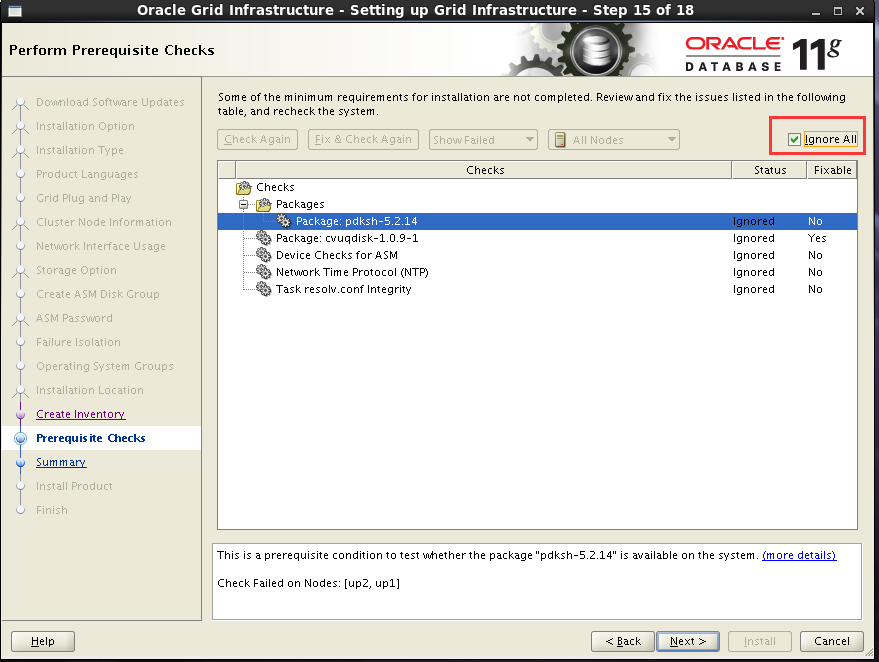The image size is (879, 662).
Task: Click Install Product step in sidebar
Action: click(74, 486)
